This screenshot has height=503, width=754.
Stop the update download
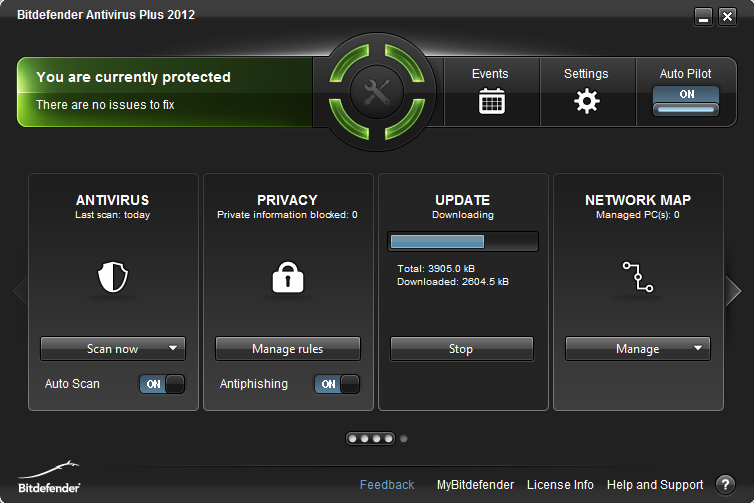tap(462, 349)
